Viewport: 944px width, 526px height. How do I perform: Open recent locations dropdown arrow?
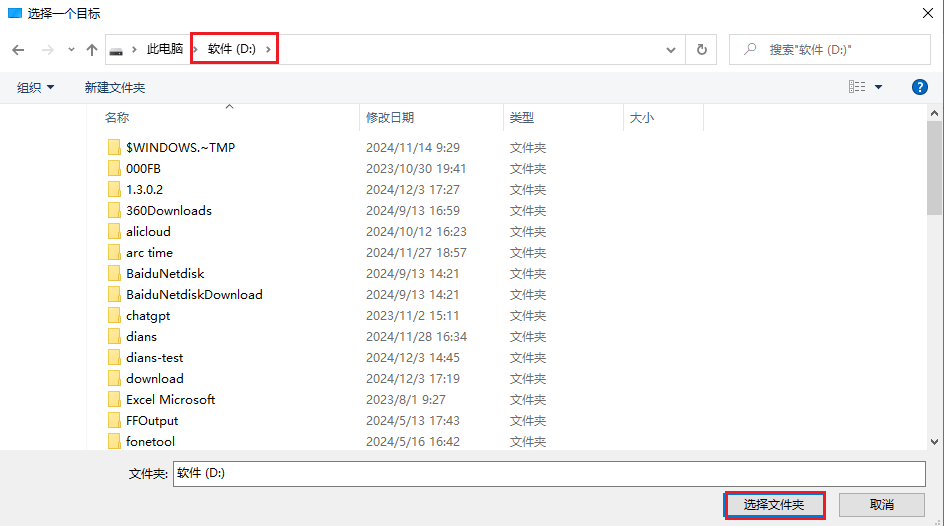tap(71, 50)
